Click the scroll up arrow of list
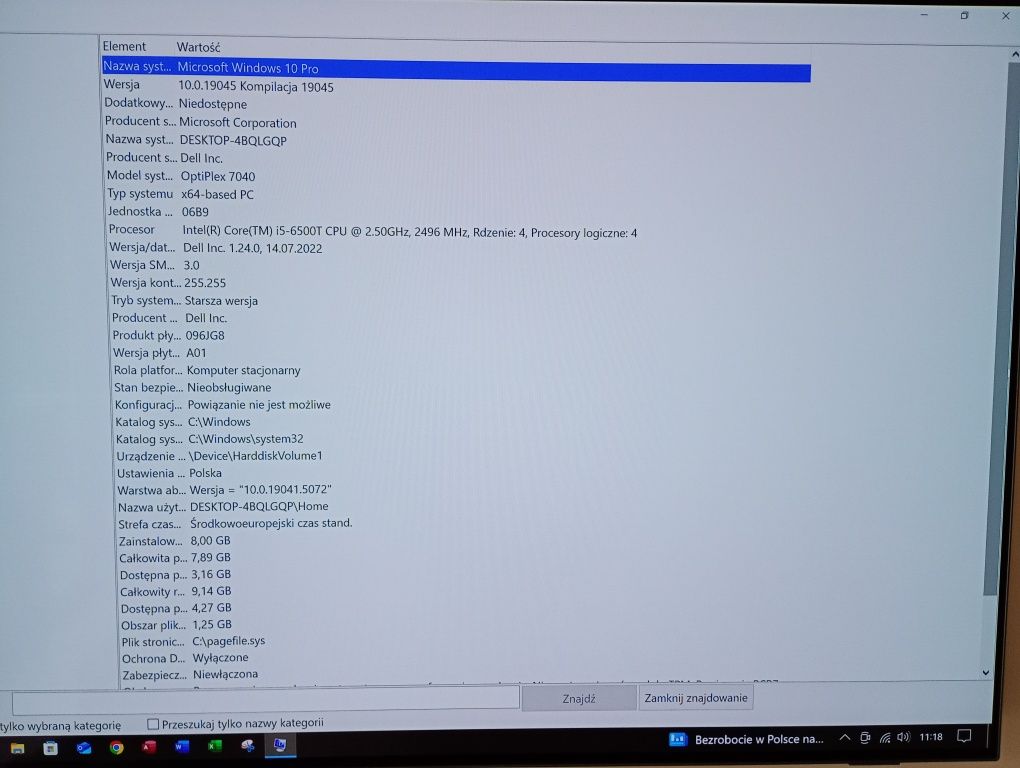This screenshot has height=768, width=1020. pos(1014,55)
